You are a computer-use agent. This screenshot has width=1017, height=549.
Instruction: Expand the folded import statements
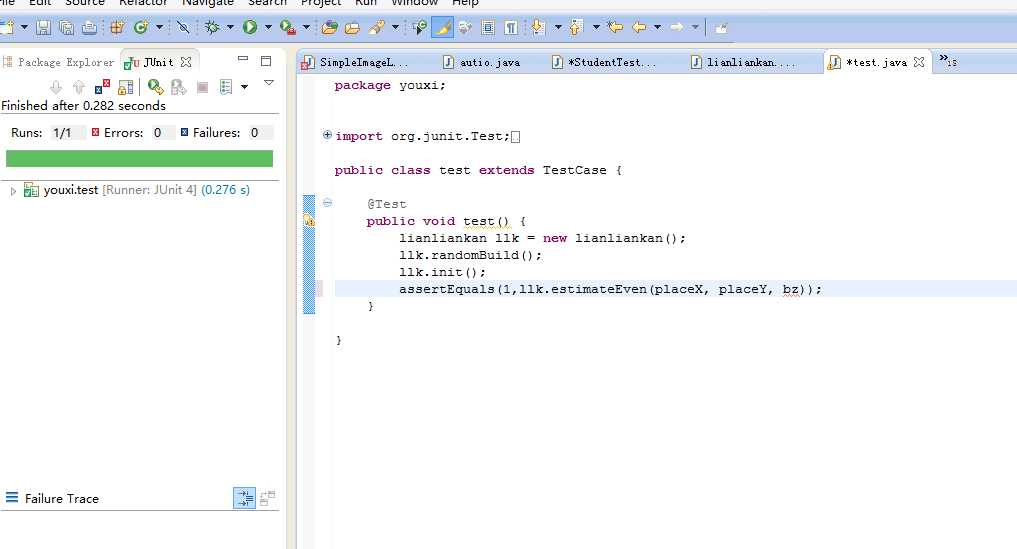(328, 135)
